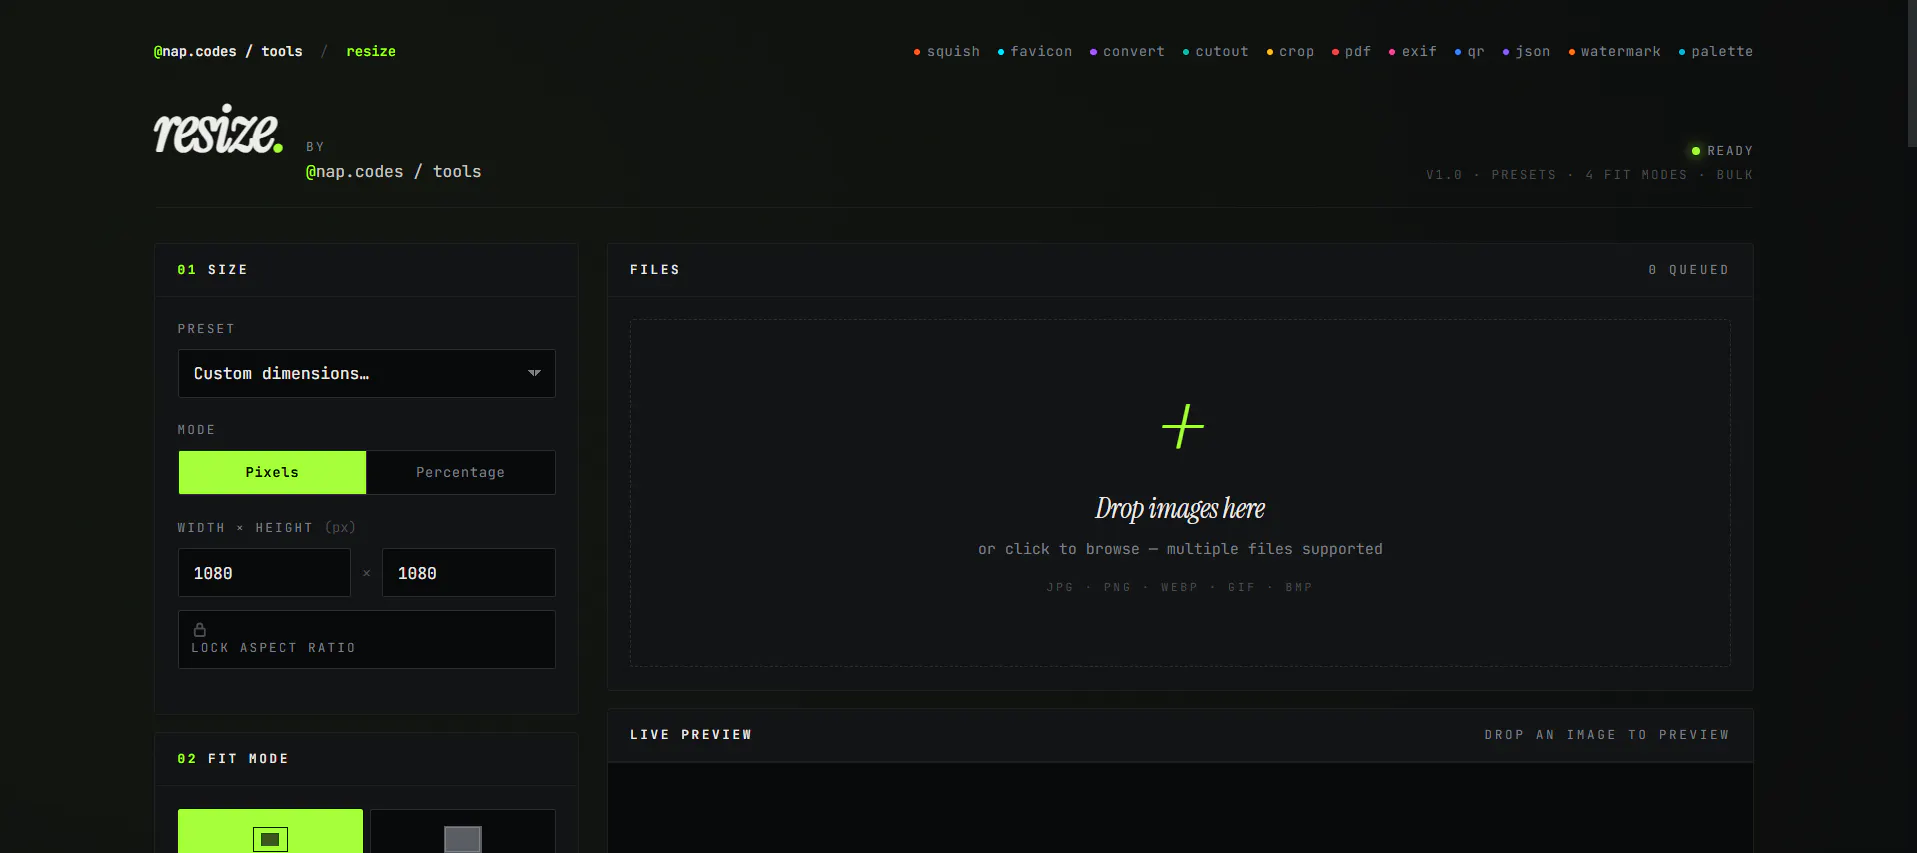The width and height of the screenshot is (1917, 853).
Task: Toggle Lock Aspect Ratio
Action: [x=366, y=639]
